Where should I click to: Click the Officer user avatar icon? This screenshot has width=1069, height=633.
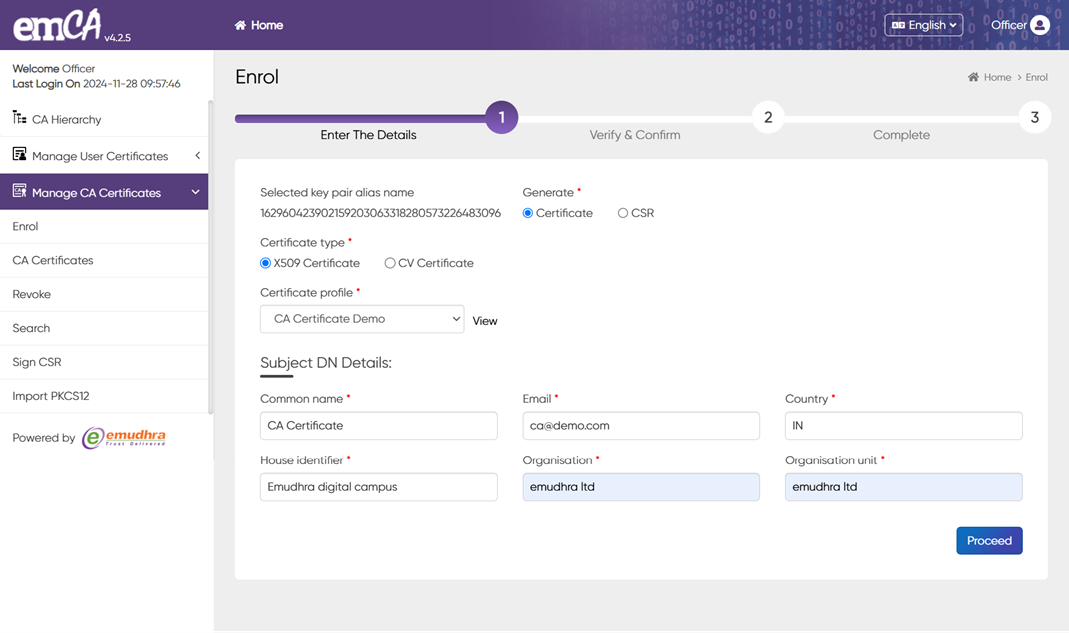(1040, 25)
